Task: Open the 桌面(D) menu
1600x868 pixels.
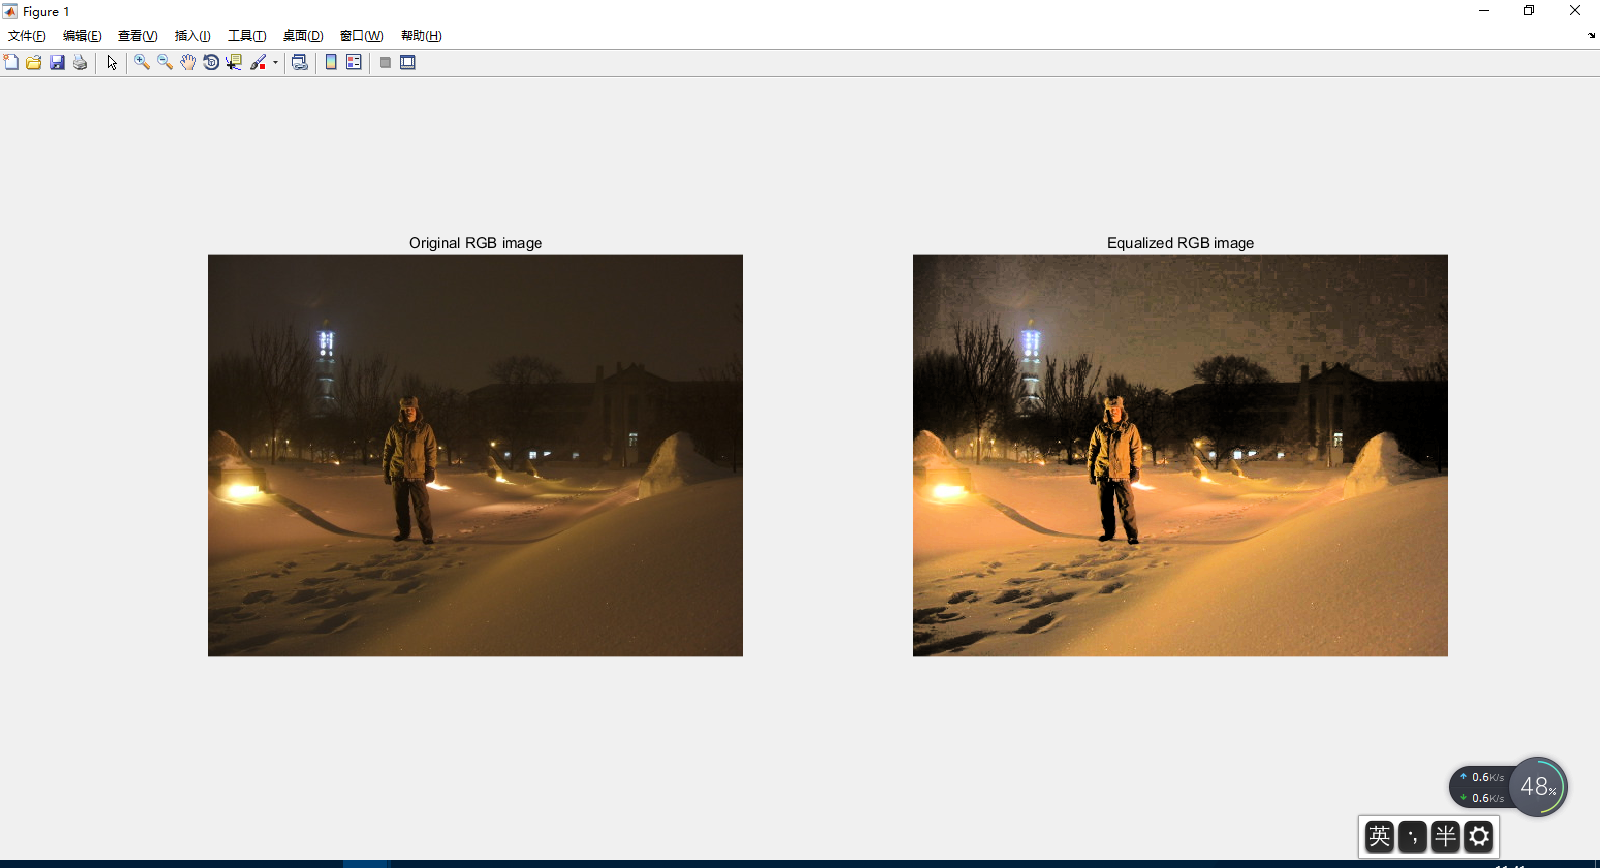Action: pos(303,36)
